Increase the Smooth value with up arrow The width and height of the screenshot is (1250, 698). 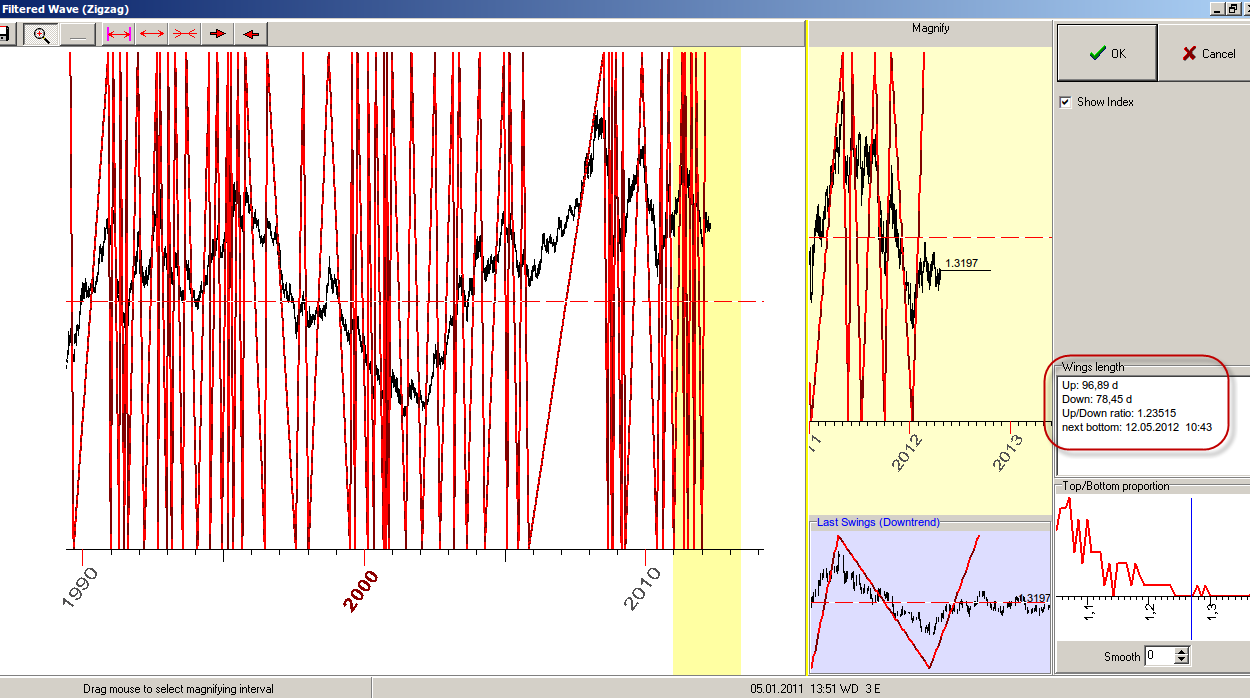pos(1182,652)
